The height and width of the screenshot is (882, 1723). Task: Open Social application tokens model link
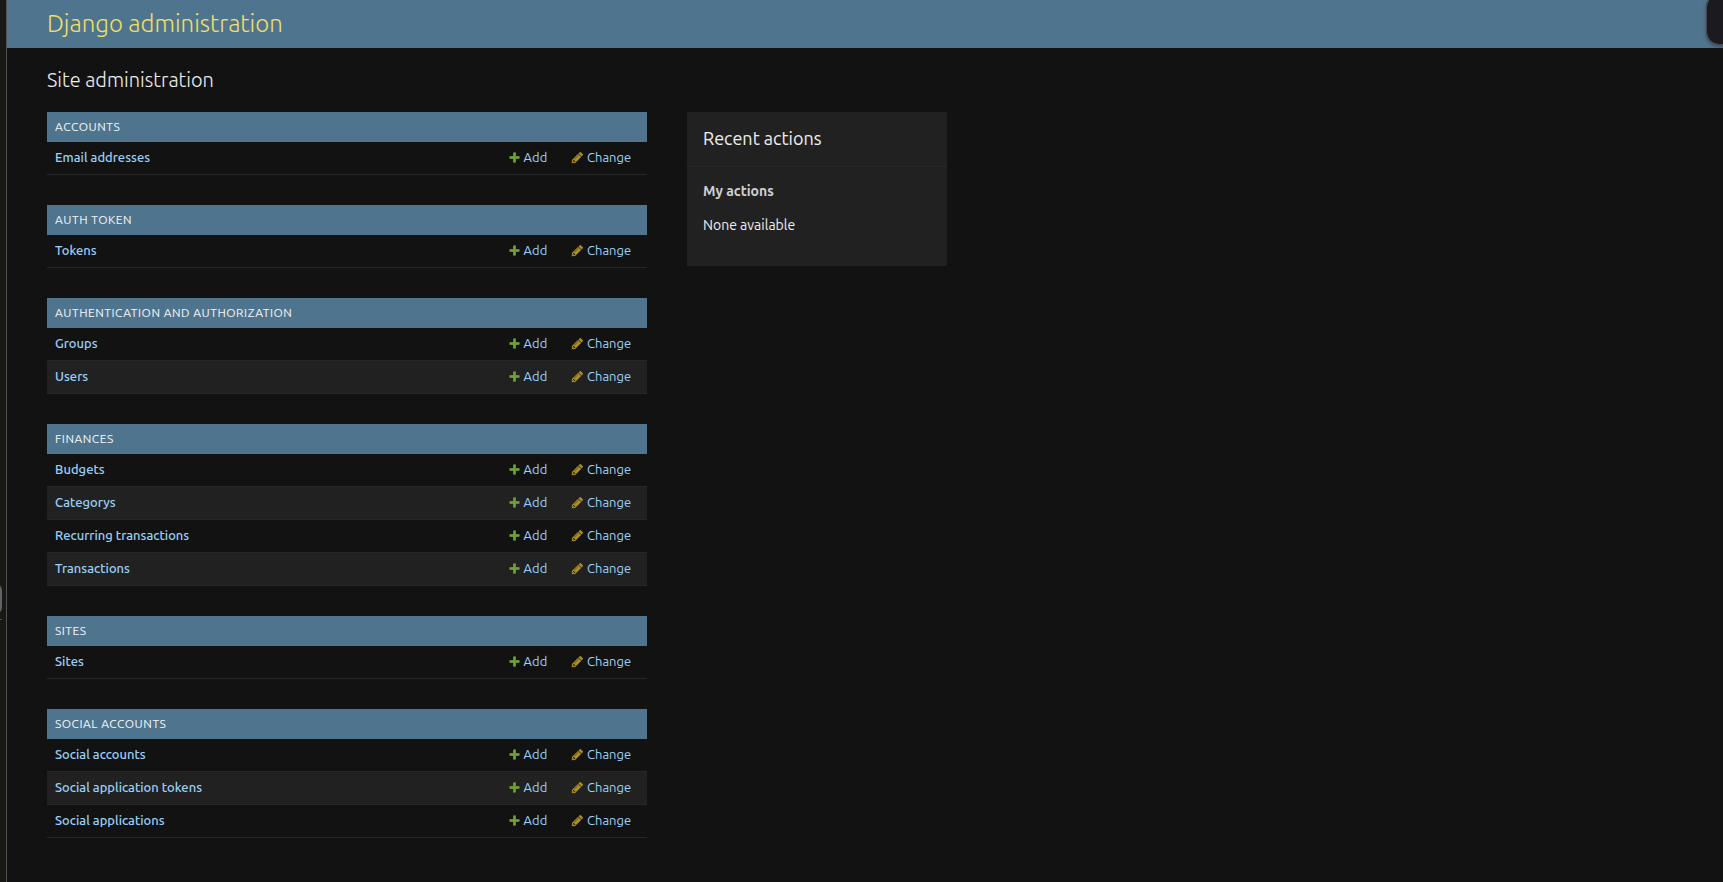128,788
